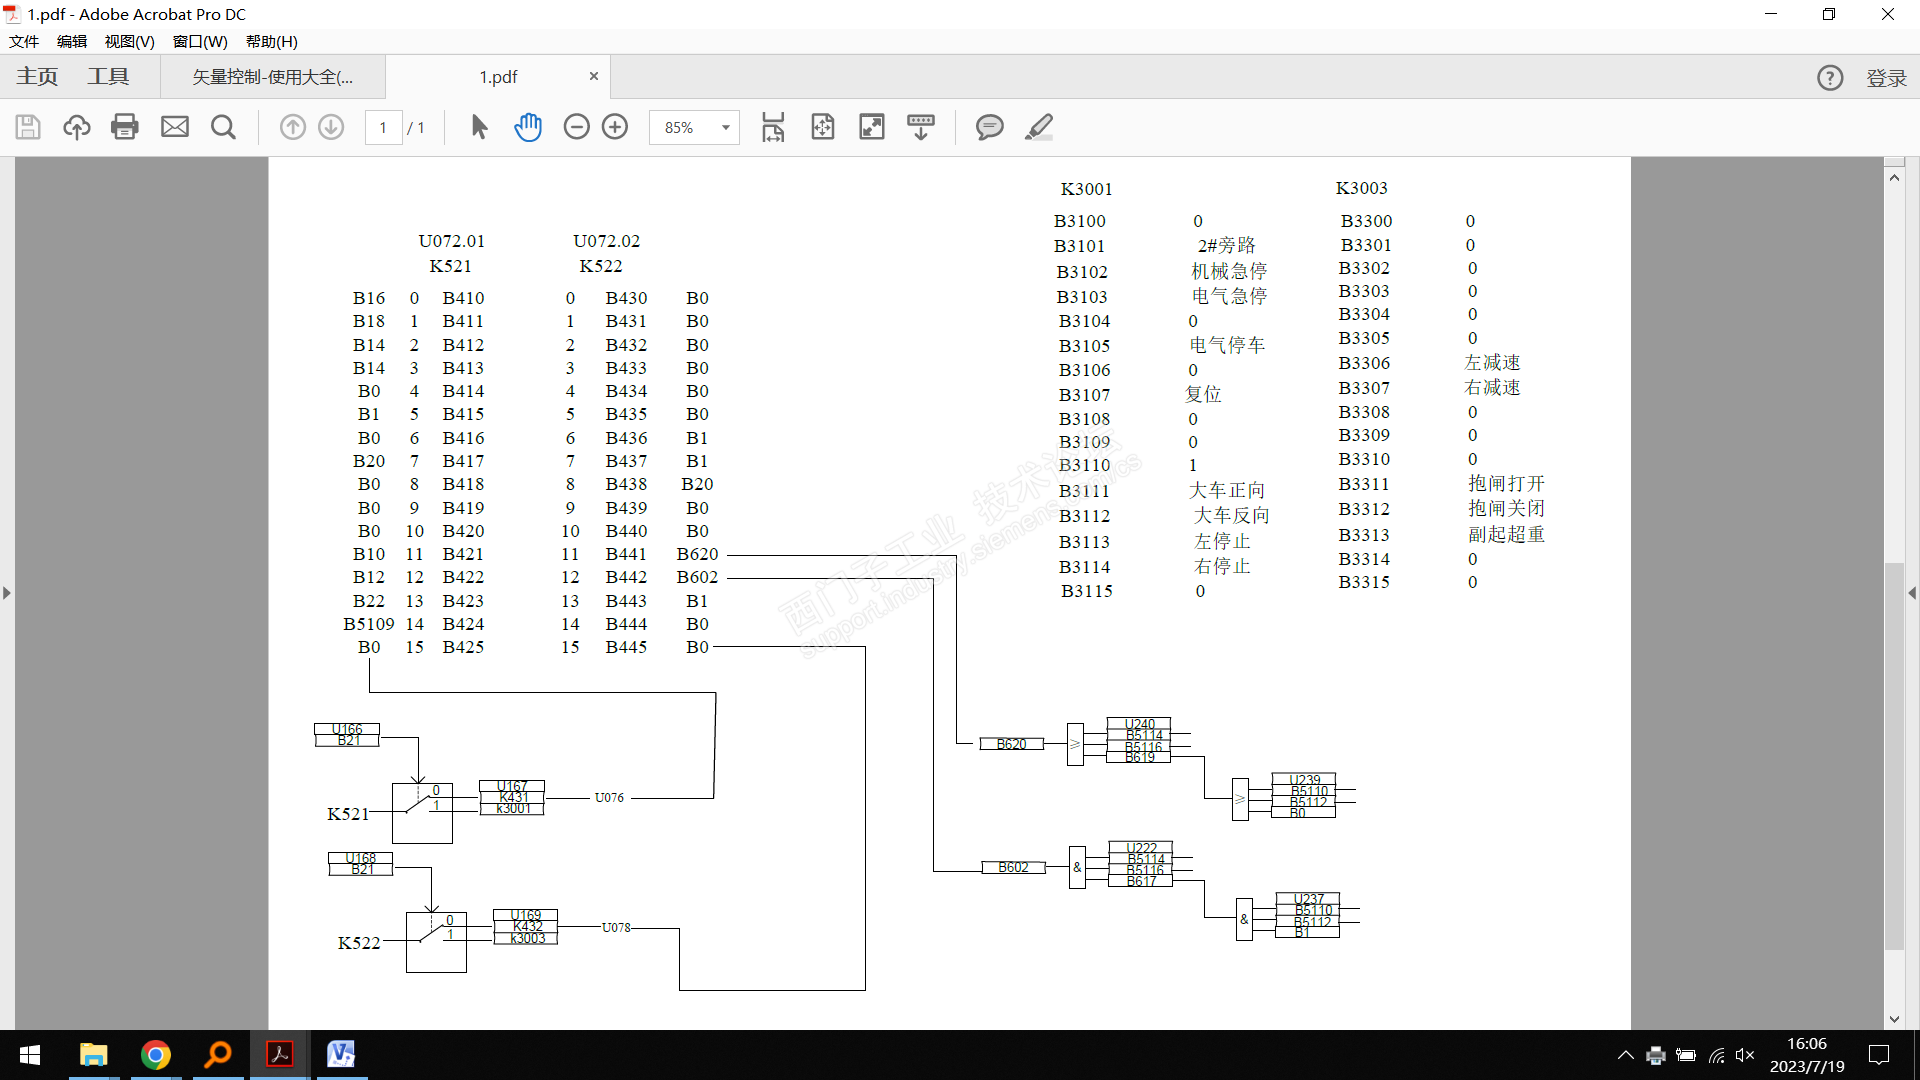The width and height of the screenshot is (1920, 1080).
Task: Open the 视图(V) menu
Action: (x=129, y=41)
